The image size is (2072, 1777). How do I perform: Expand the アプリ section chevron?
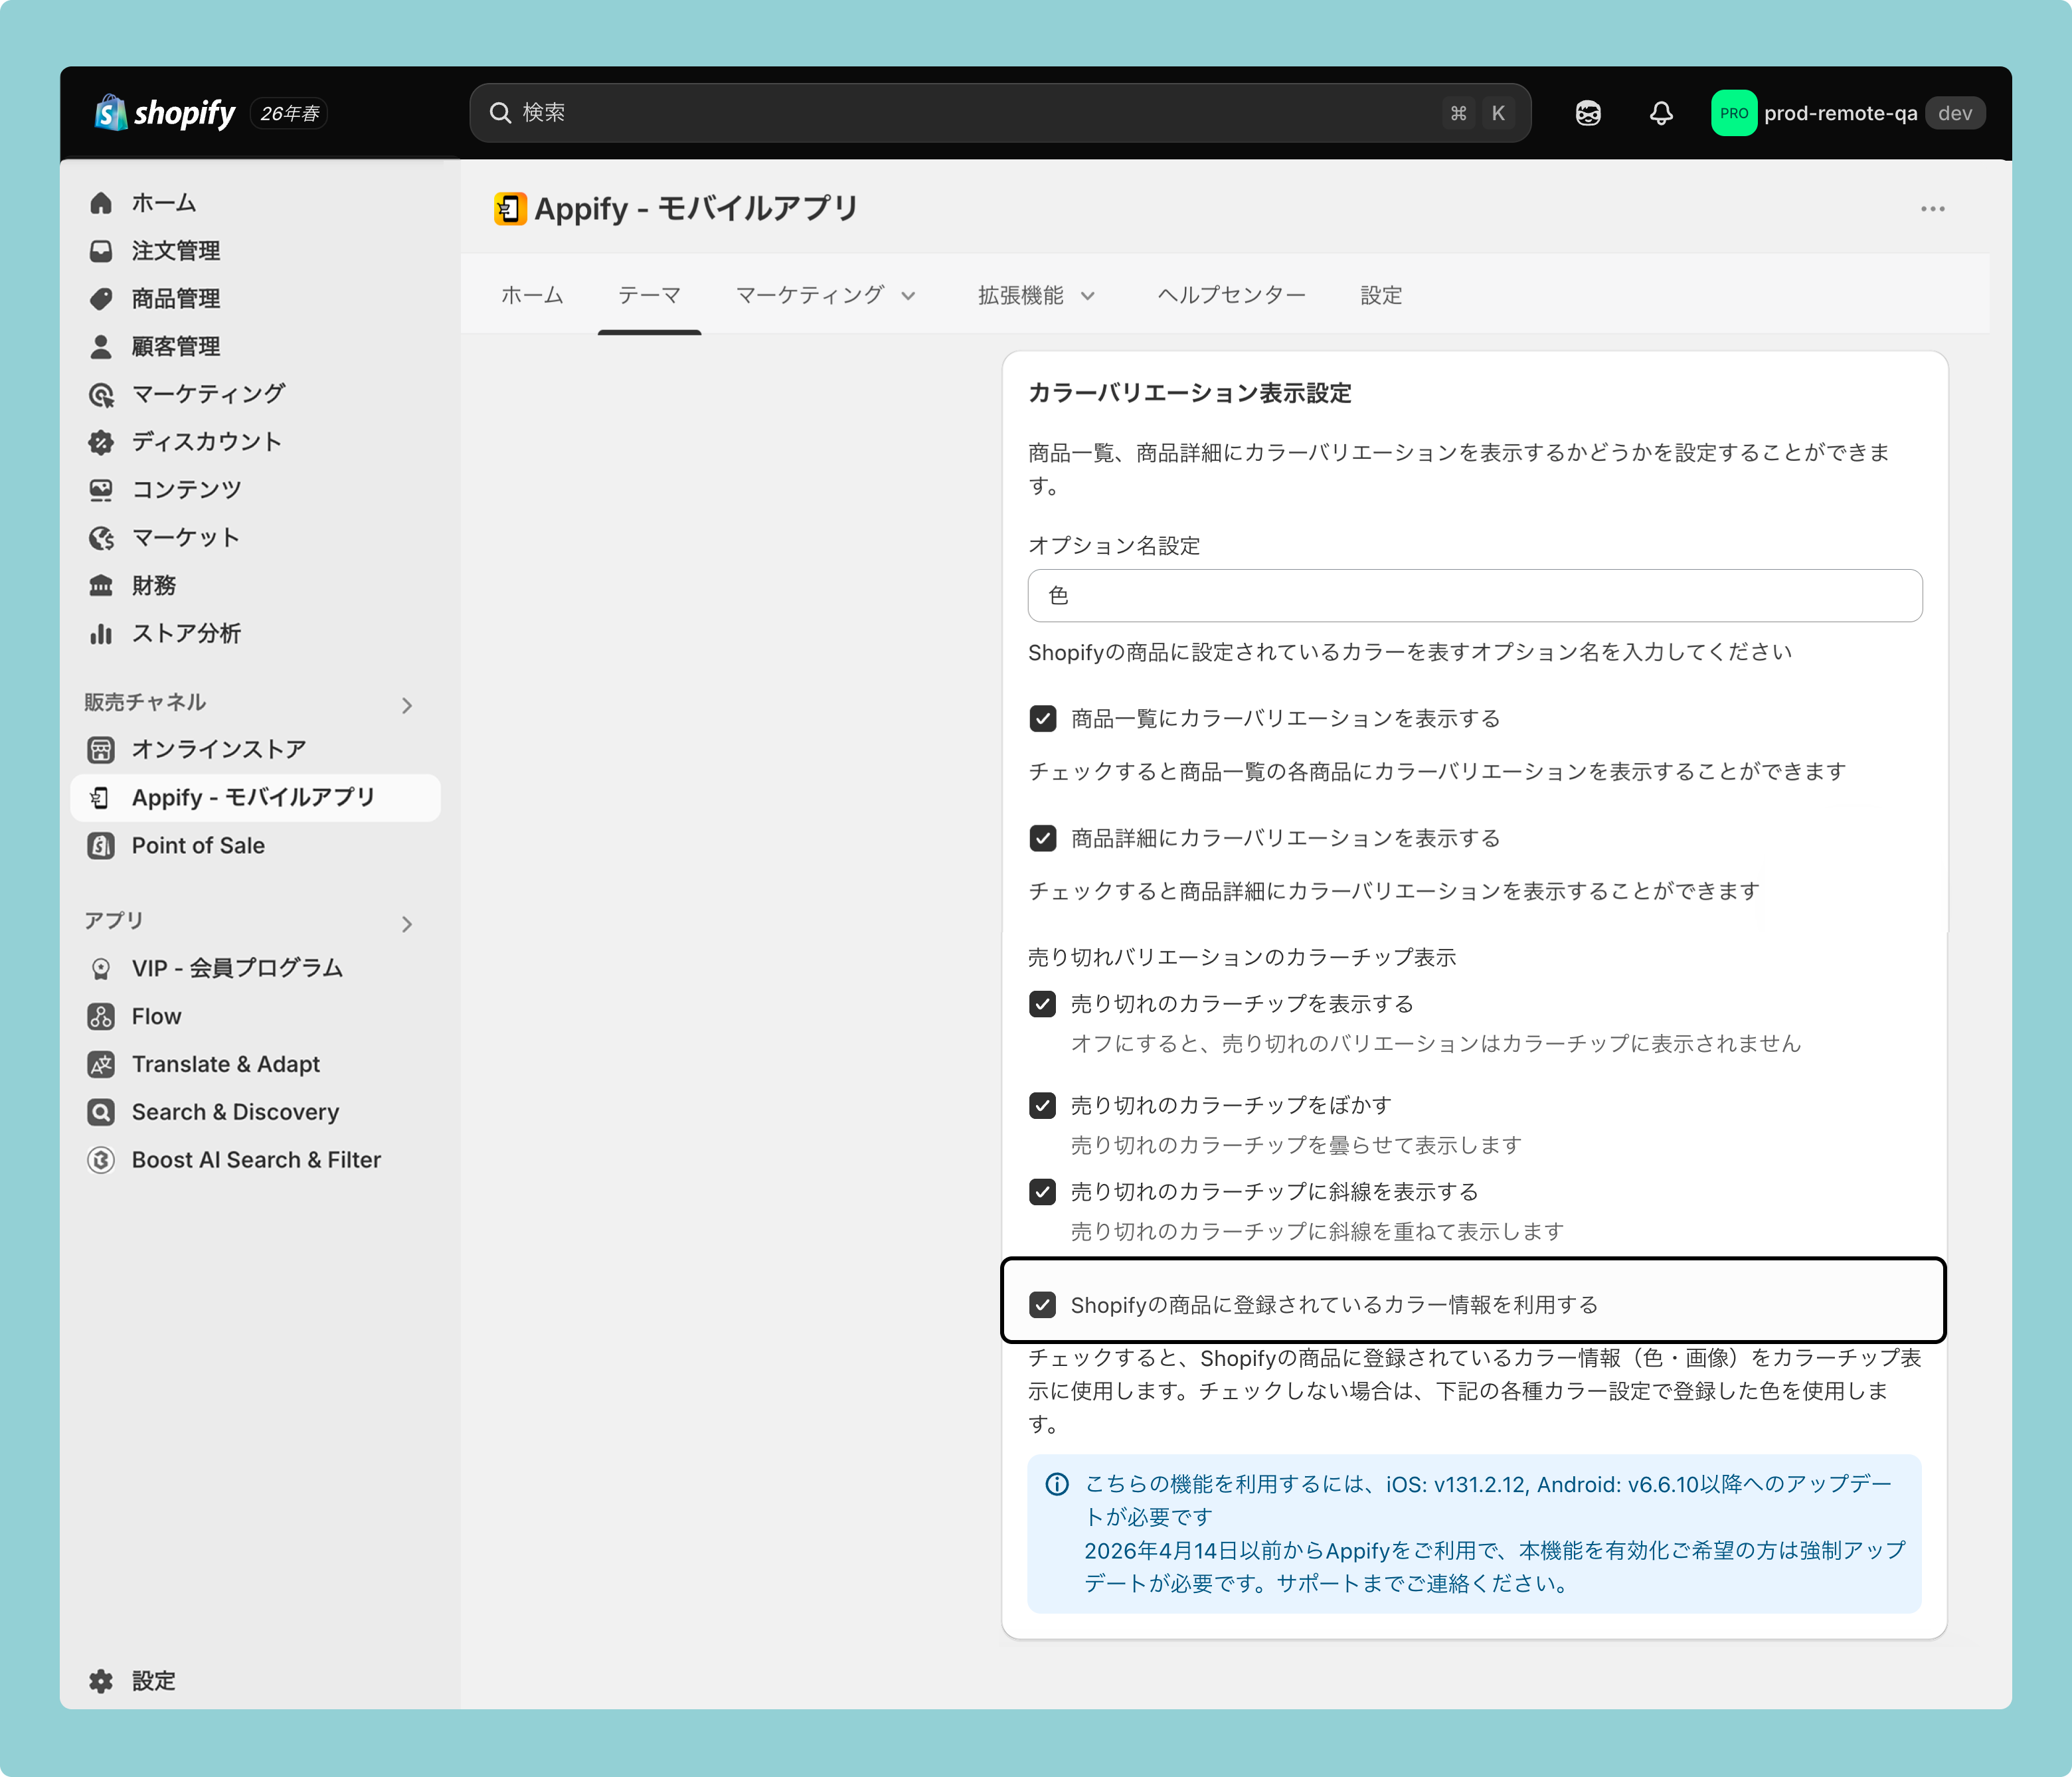[407, 923]
